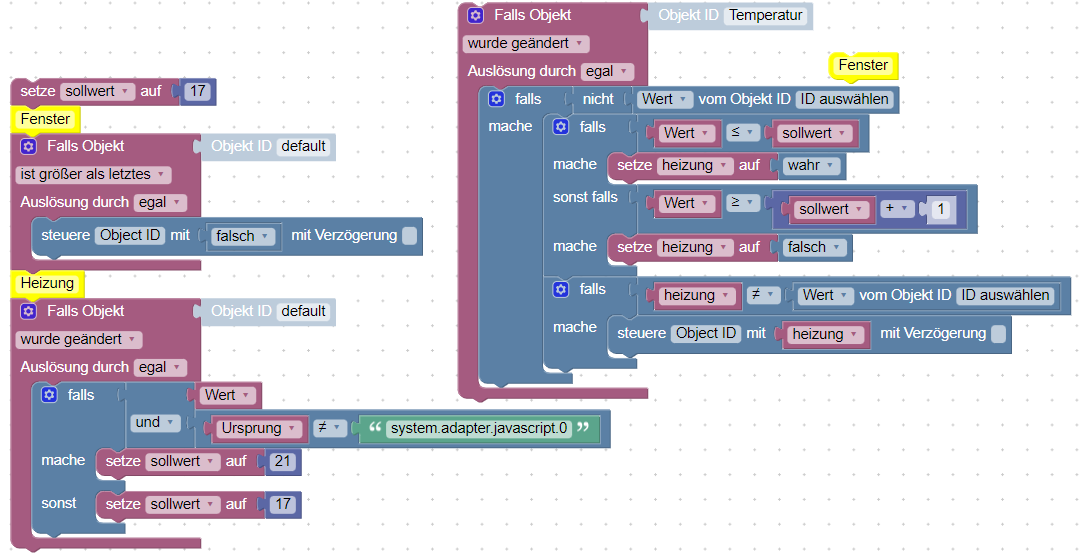The width and height of the screenshot is (1084, 553).
Task: Click gear on falls block with Wert ≤ sollwert
Action: (x=561, y=126)
